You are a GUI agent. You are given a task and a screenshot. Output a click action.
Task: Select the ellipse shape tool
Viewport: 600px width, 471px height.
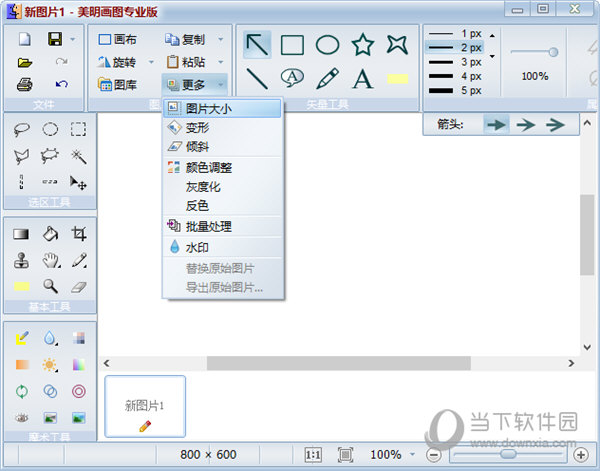click(328, 45)
